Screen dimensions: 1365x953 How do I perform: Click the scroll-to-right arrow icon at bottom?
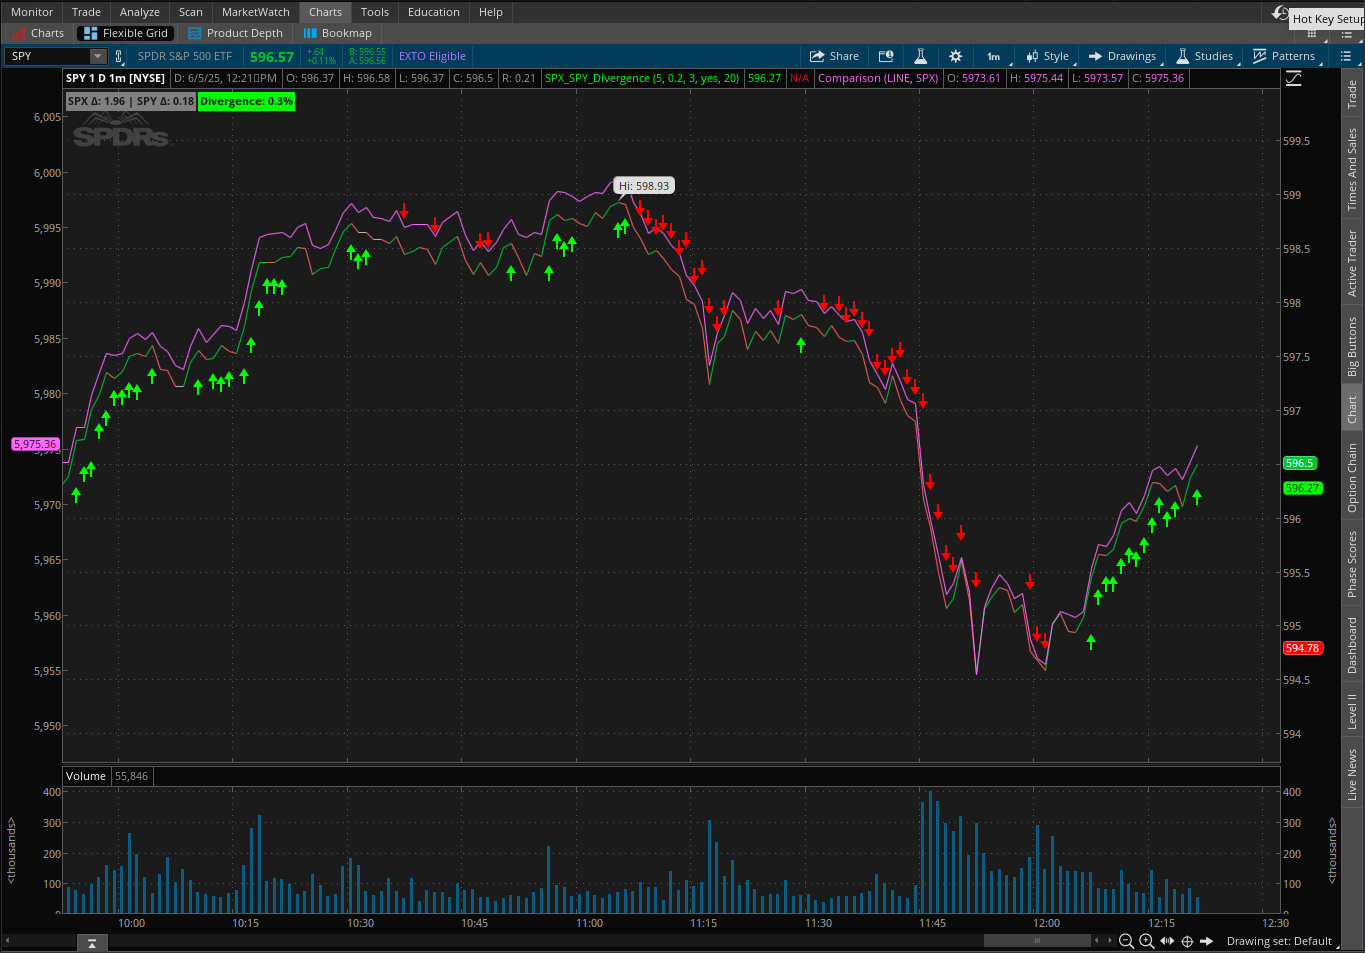click(1206, 941)
